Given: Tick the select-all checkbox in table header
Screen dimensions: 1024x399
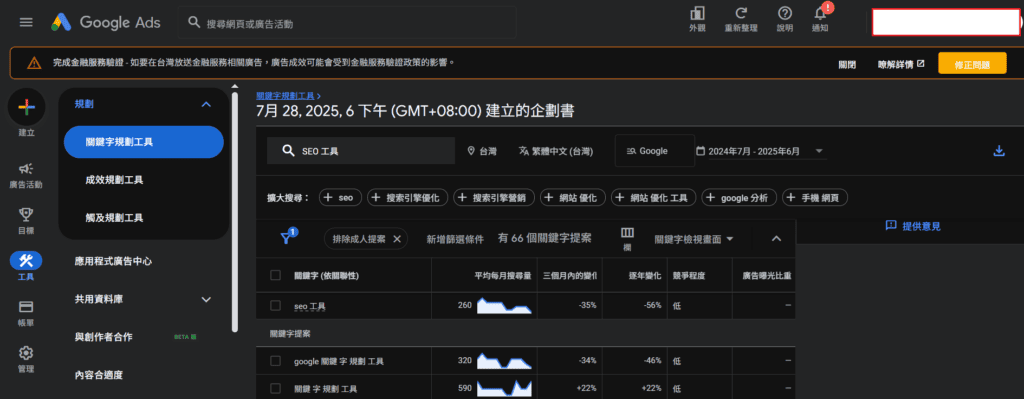Looking at the screenshot, I should click(276, 276).
